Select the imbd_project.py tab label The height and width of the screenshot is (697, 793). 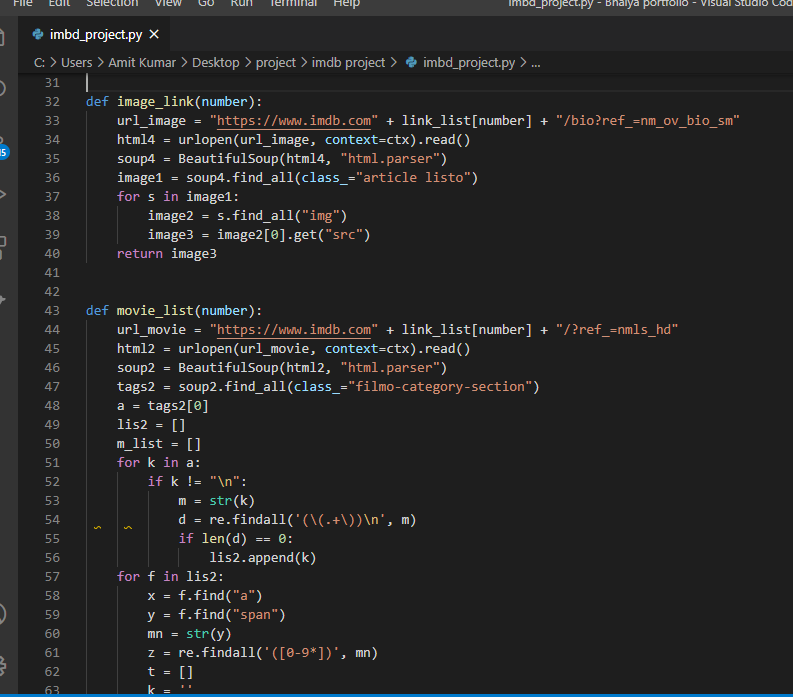click(x=95, y=35)
